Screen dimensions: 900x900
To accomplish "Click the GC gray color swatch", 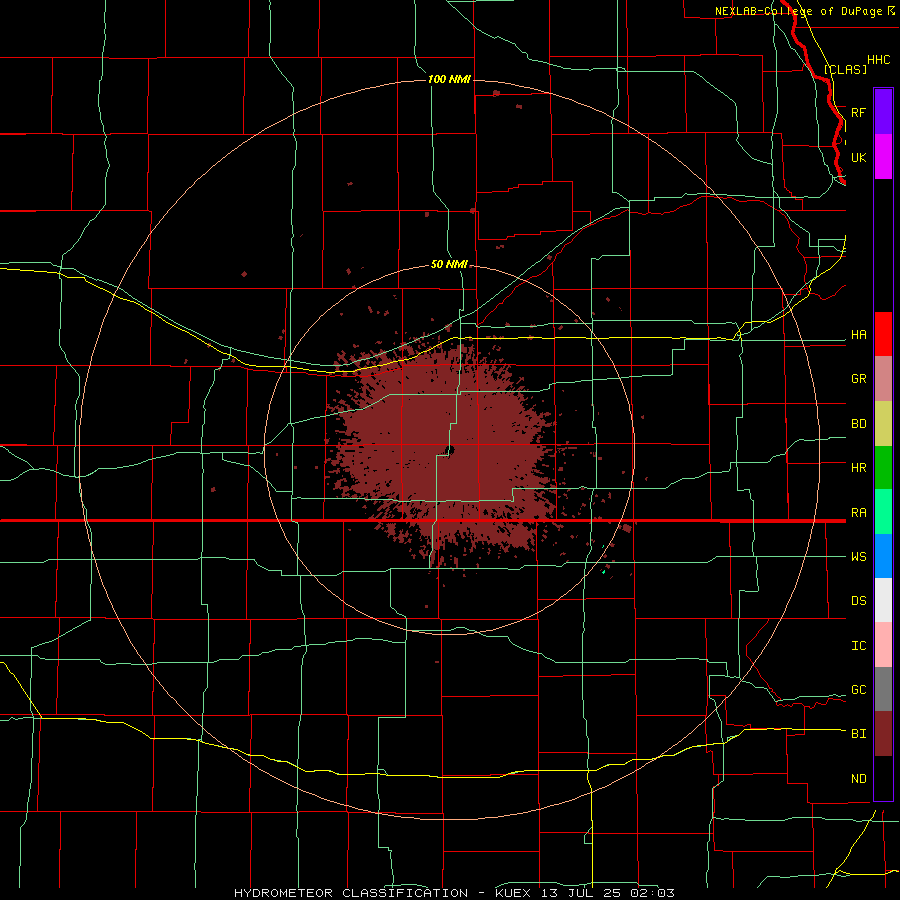I will click(x=883, y=689).
